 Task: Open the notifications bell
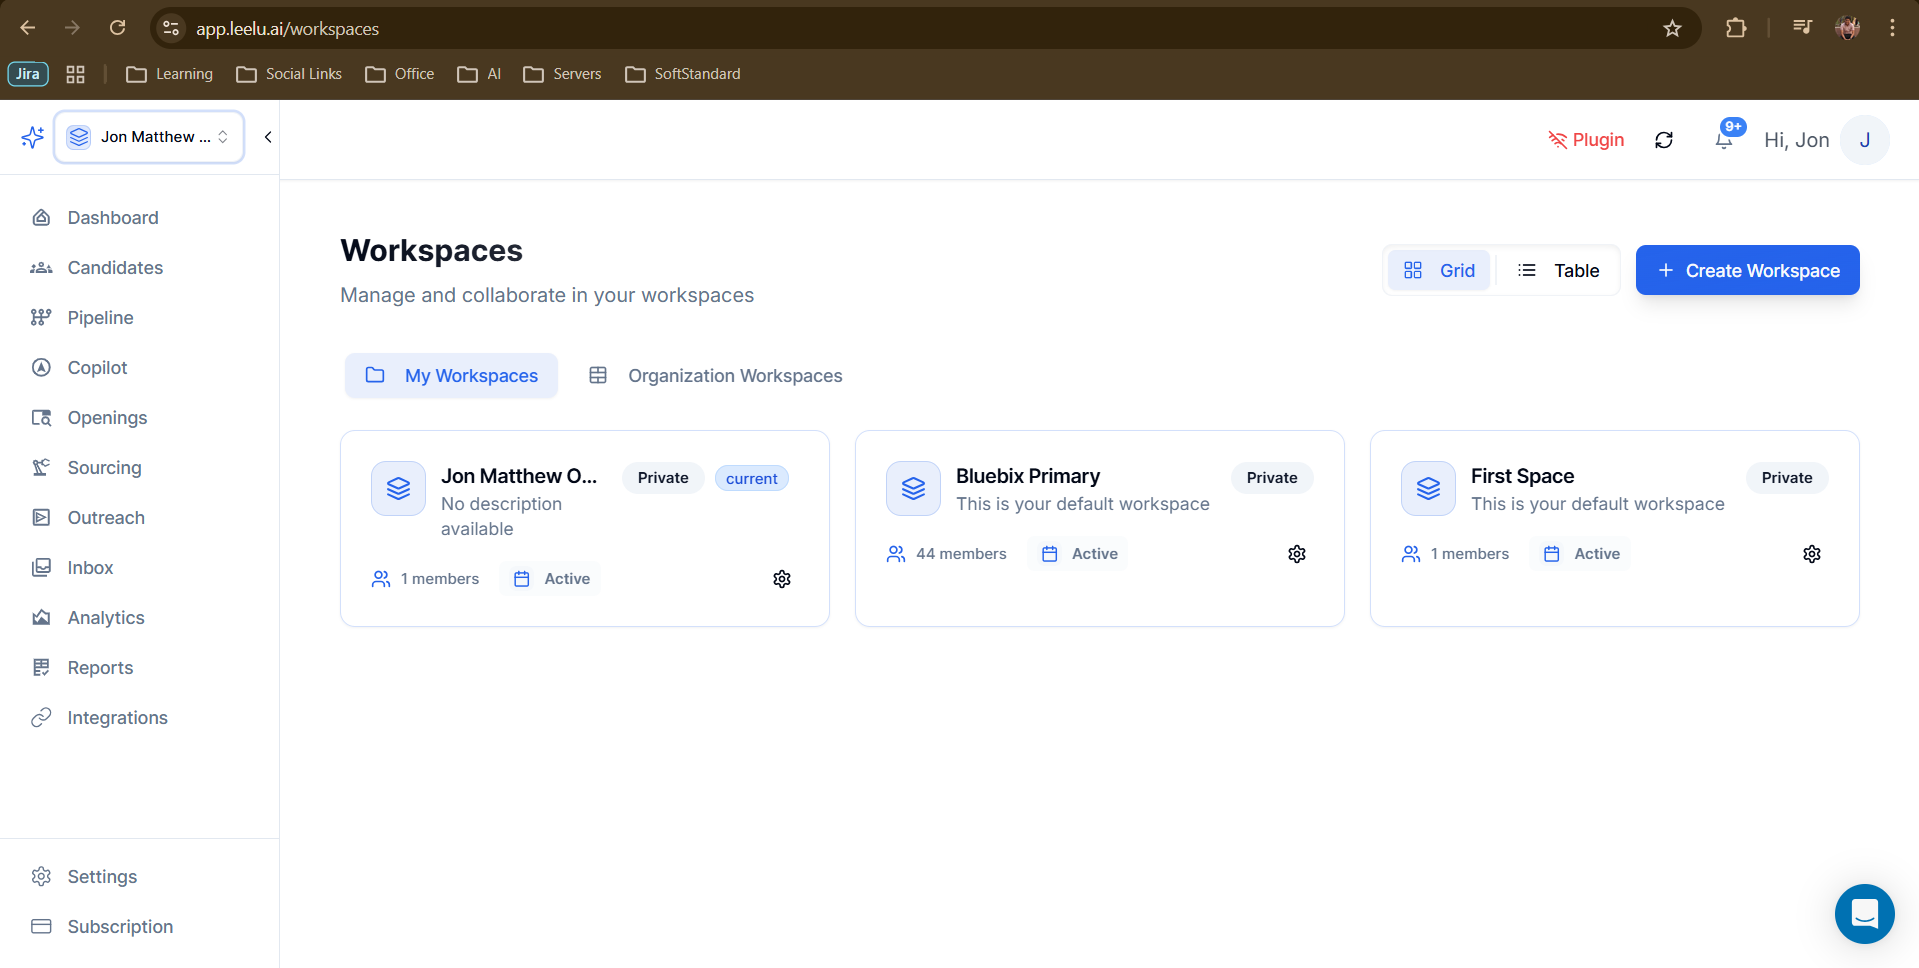pyautogui.click(x=1724, y=140)
